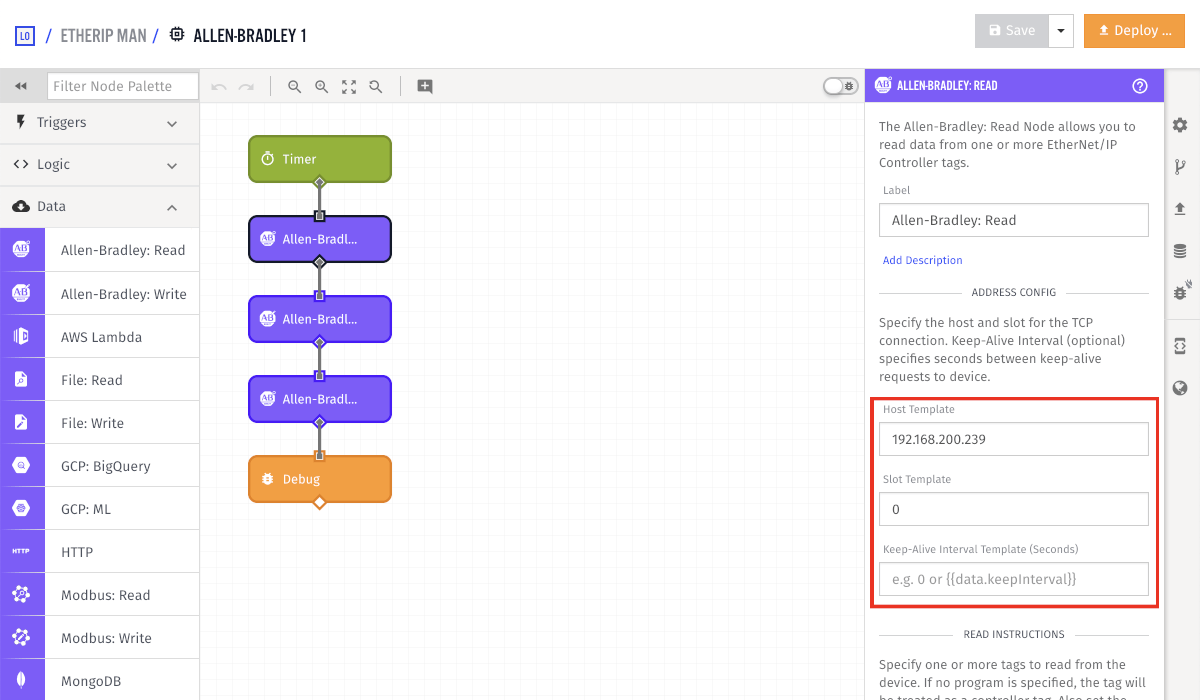Image resolution: width=1200 pixels, height=700 pixels.
Task: Select the Modbus: Write palette node
Action: point(100,638)
